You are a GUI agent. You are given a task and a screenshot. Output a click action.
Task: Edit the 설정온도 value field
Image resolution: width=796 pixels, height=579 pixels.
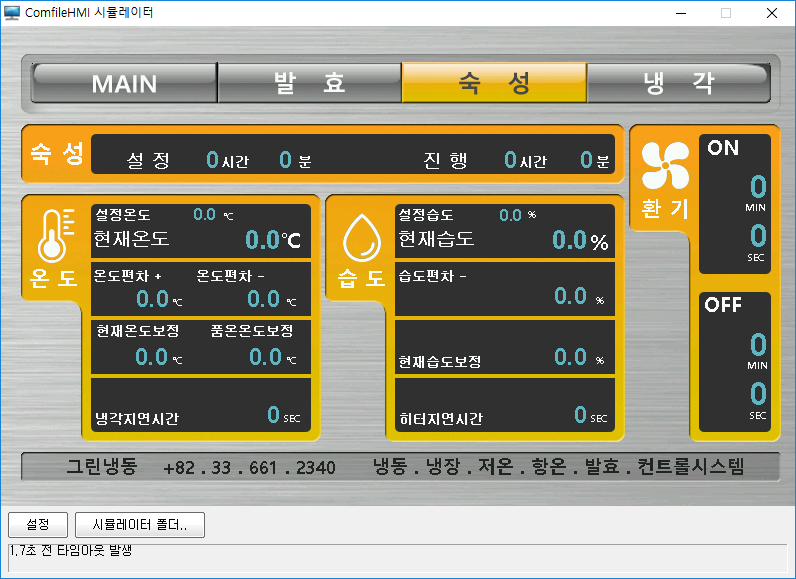tap(205, 214)
